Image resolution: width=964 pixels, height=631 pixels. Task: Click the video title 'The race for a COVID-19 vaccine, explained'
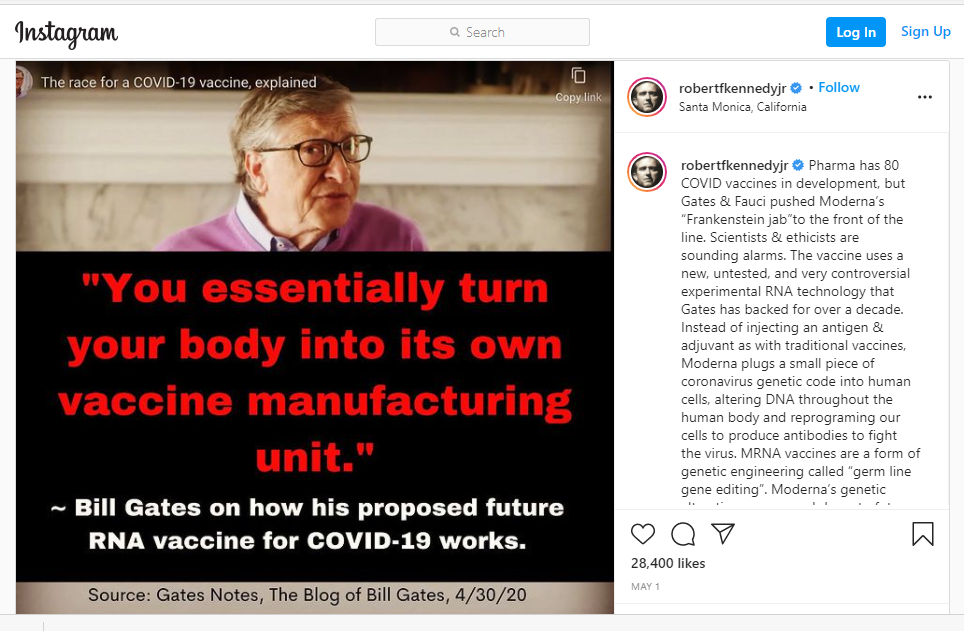(178, 82)
